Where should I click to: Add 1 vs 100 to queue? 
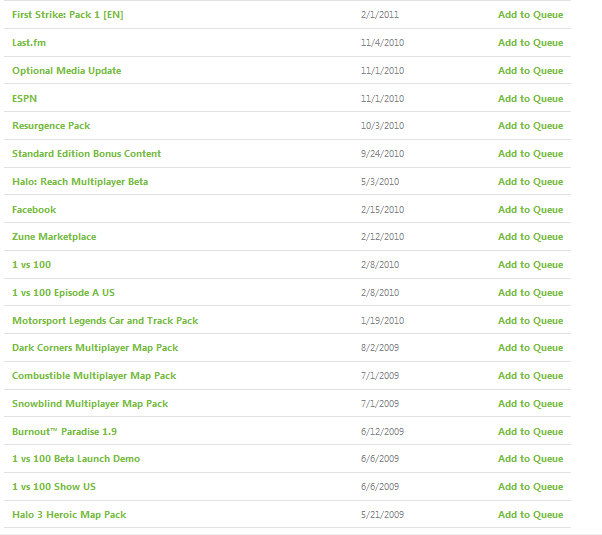(x=531, y=265)
